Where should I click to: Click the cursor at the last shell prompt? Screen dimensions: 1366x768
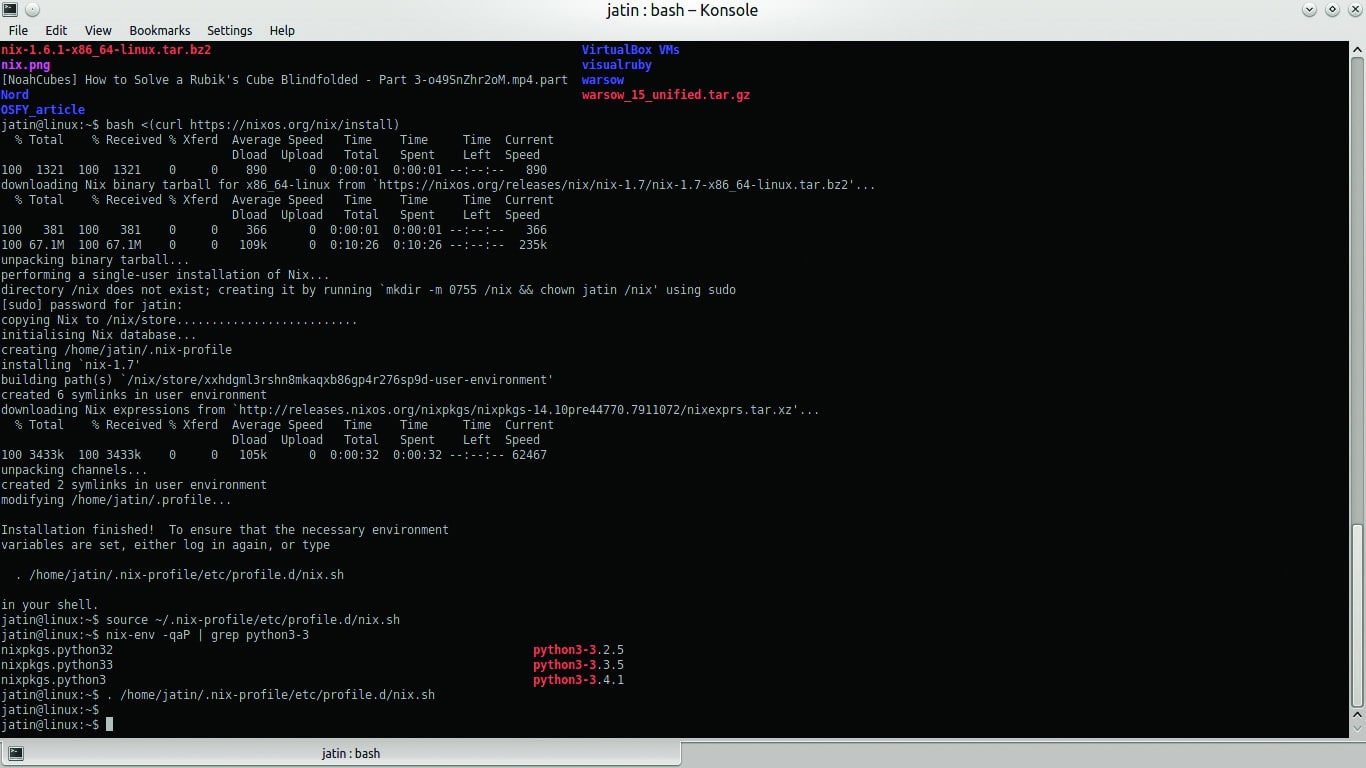click(109, 724)
